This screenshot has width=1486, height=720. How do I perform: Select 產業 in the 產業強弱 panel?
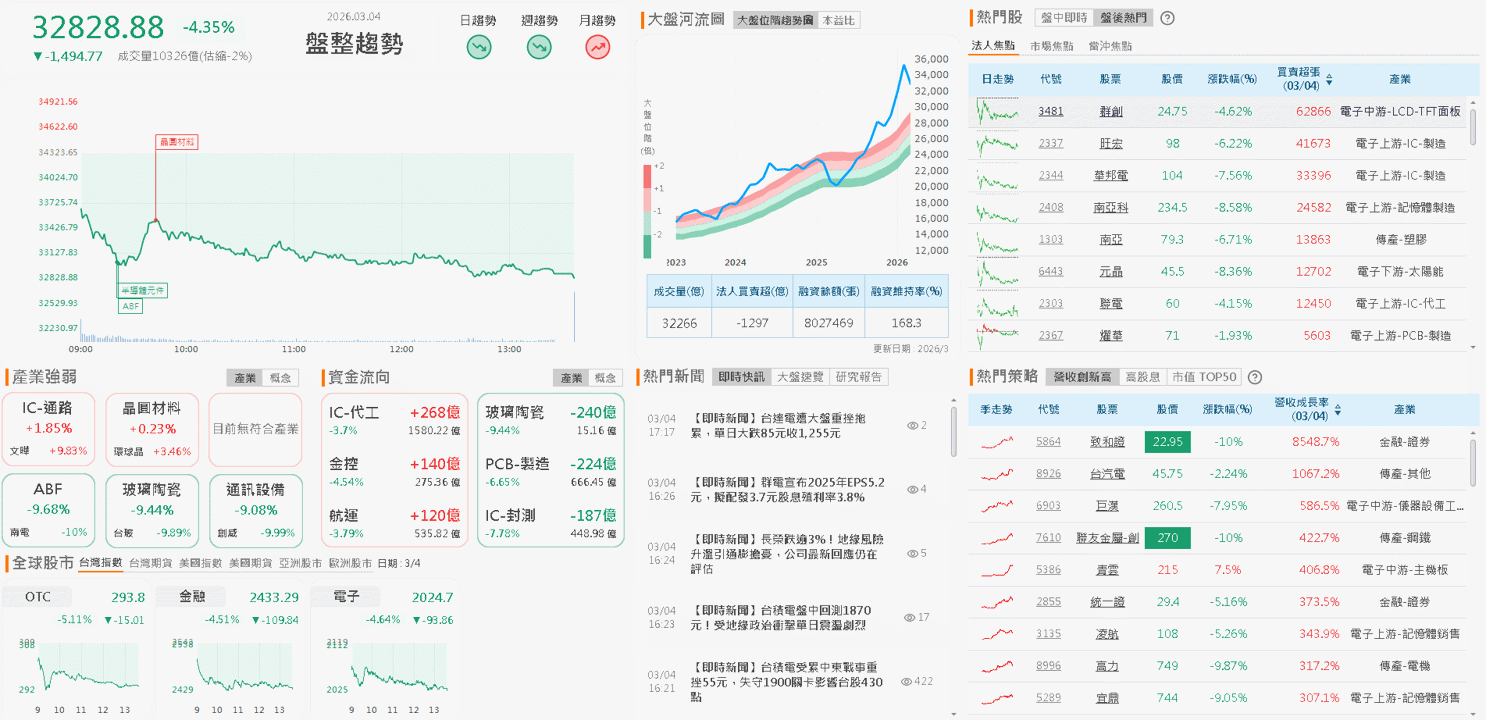pyautogui.click(x=245, y=378)
